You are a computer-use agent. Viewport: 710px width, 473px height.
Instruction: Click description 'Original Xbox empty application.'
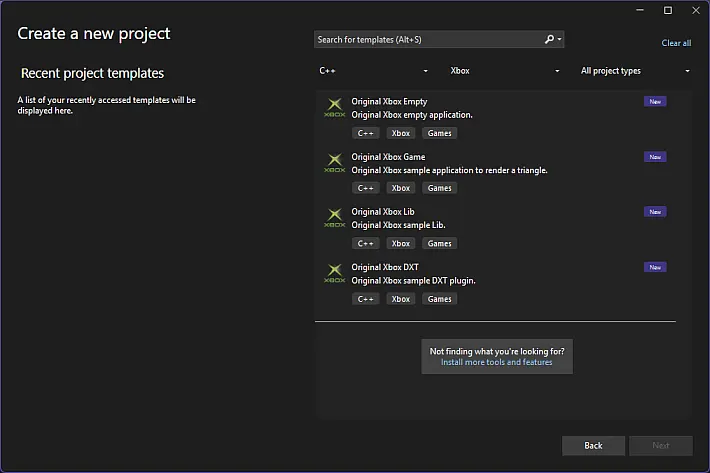(x=412, y=115)
